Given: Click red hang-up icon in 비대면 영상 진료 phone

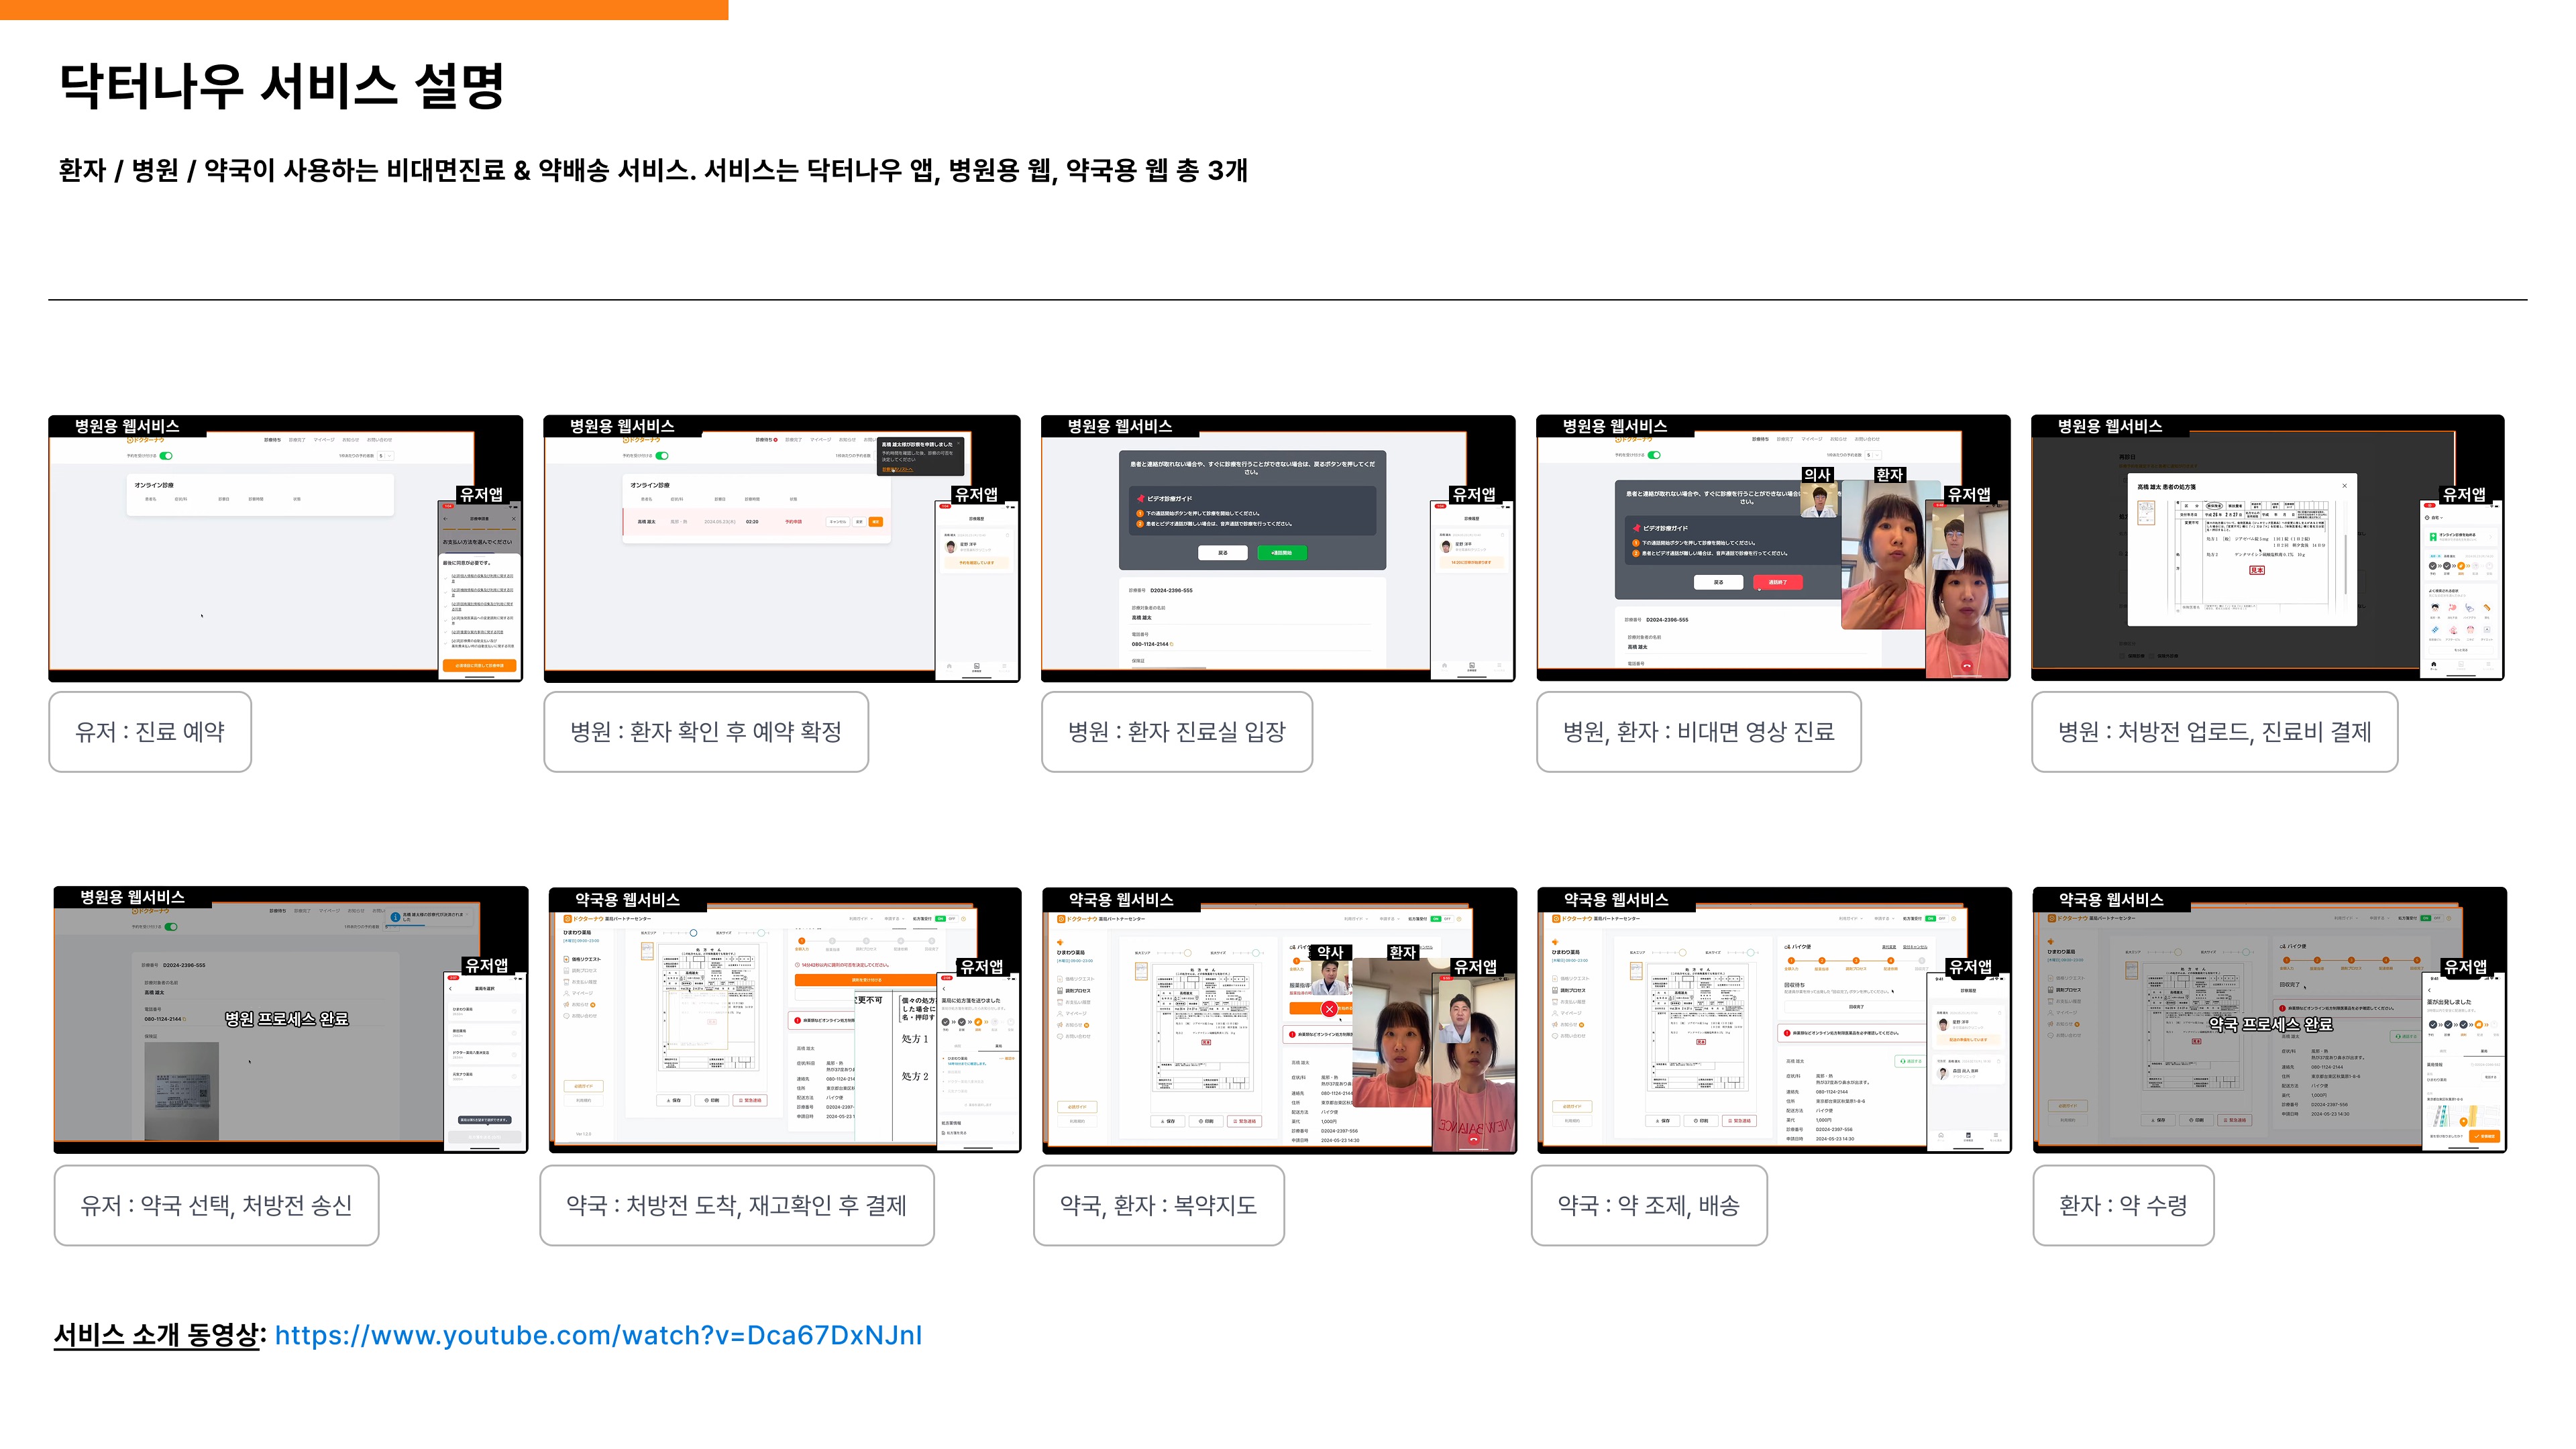Looking at the screenshot, I should (1967, 666).
